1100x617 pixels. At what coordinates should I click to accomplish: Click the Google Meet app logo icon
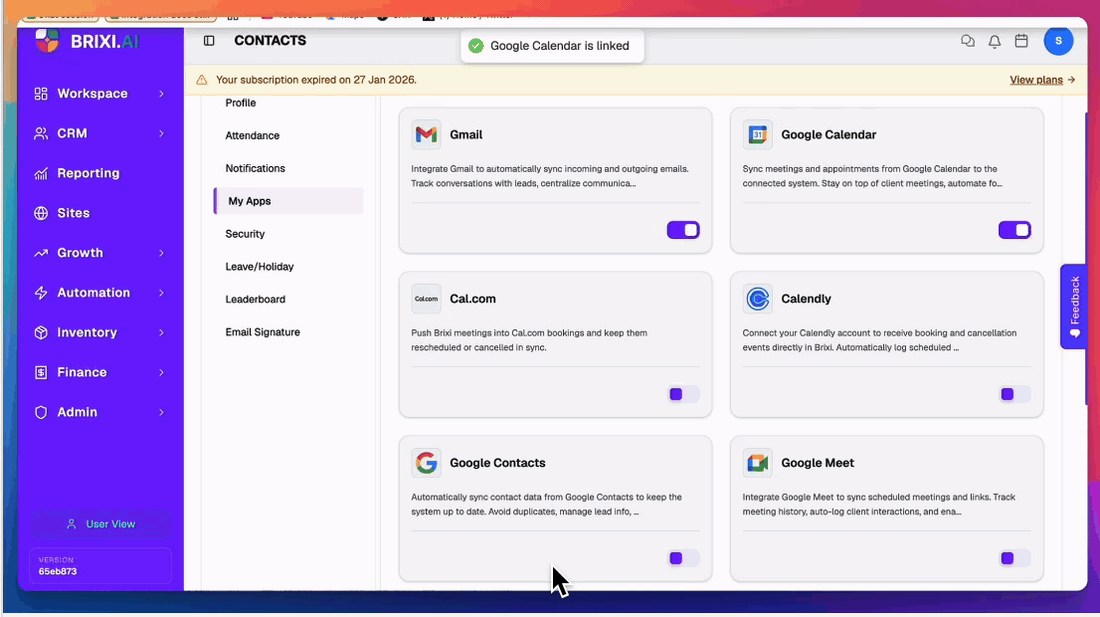(758, 463)
